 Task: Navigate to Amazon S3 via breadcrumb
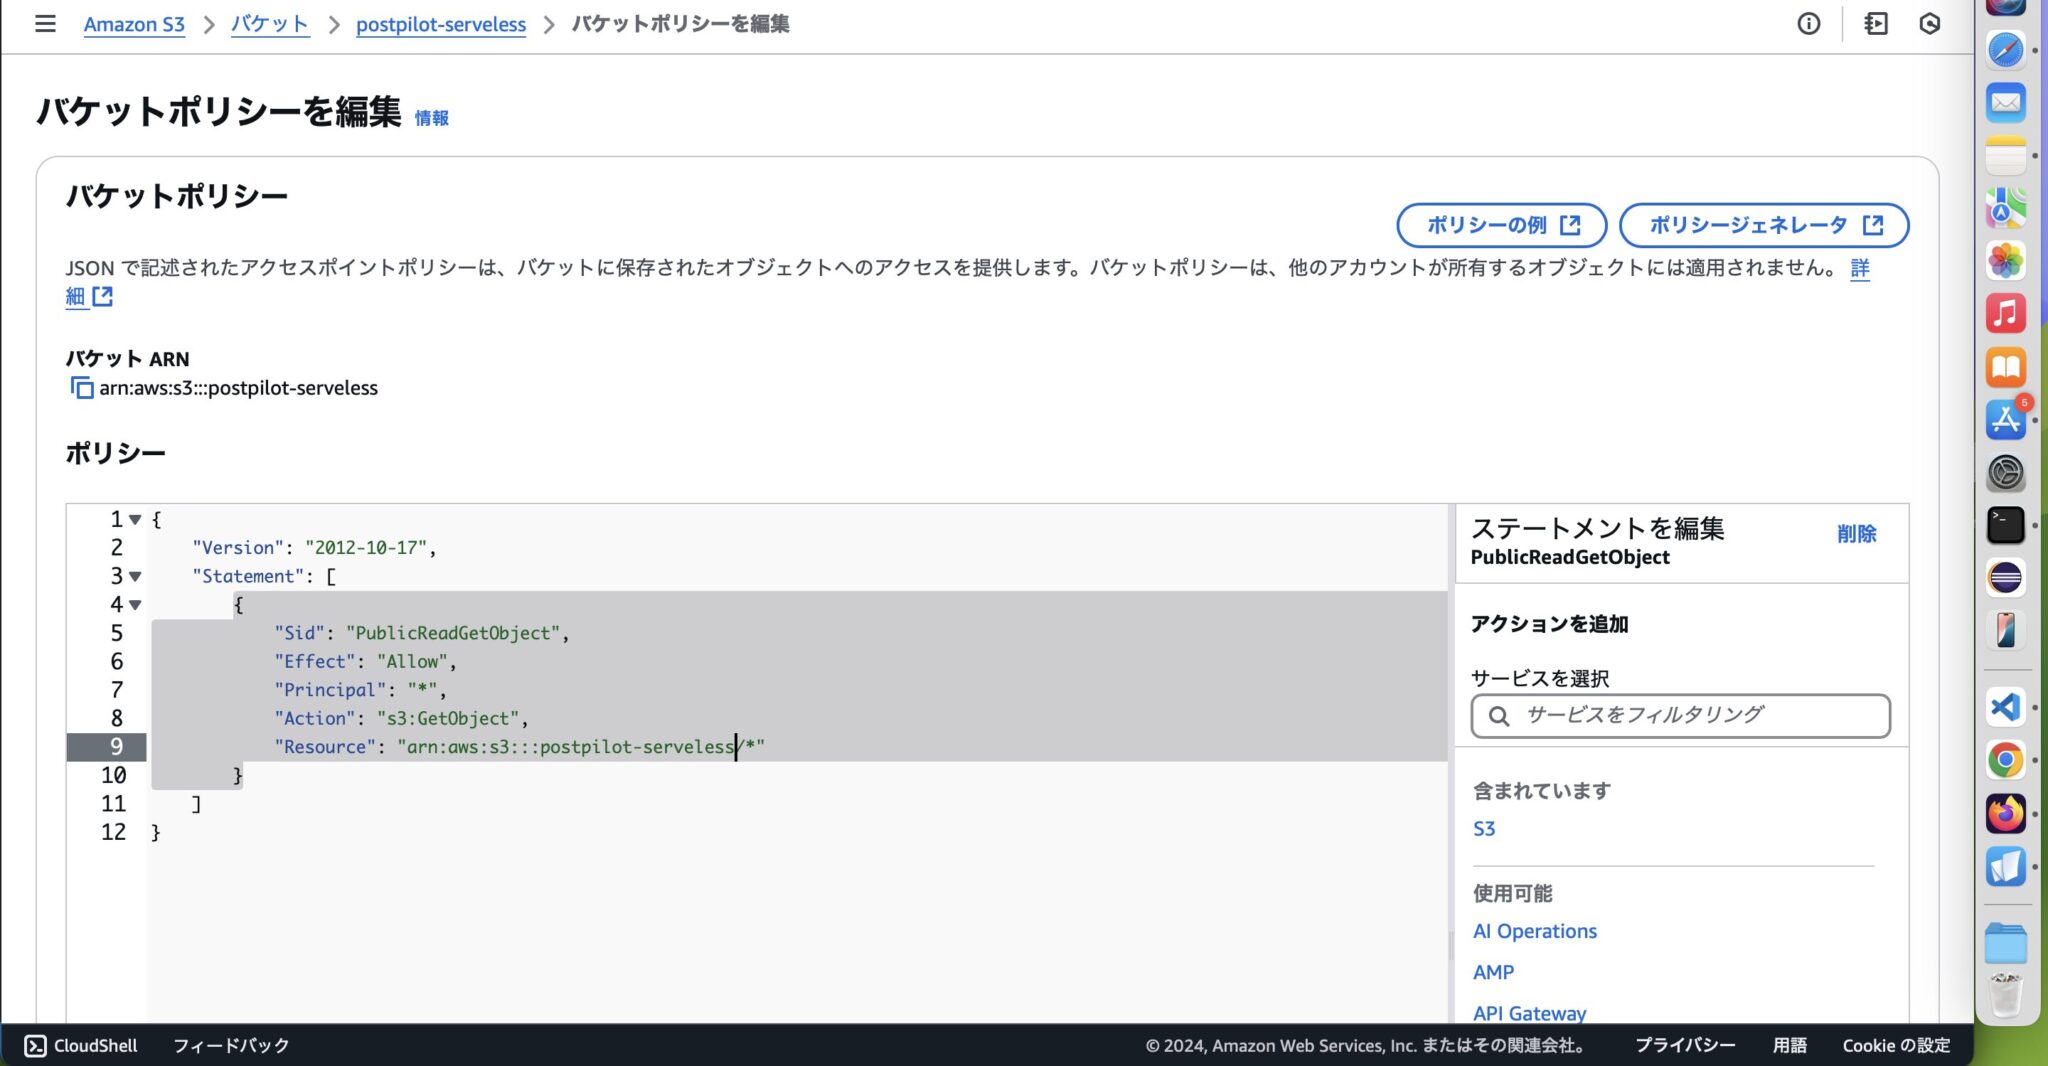pos(134,24)
